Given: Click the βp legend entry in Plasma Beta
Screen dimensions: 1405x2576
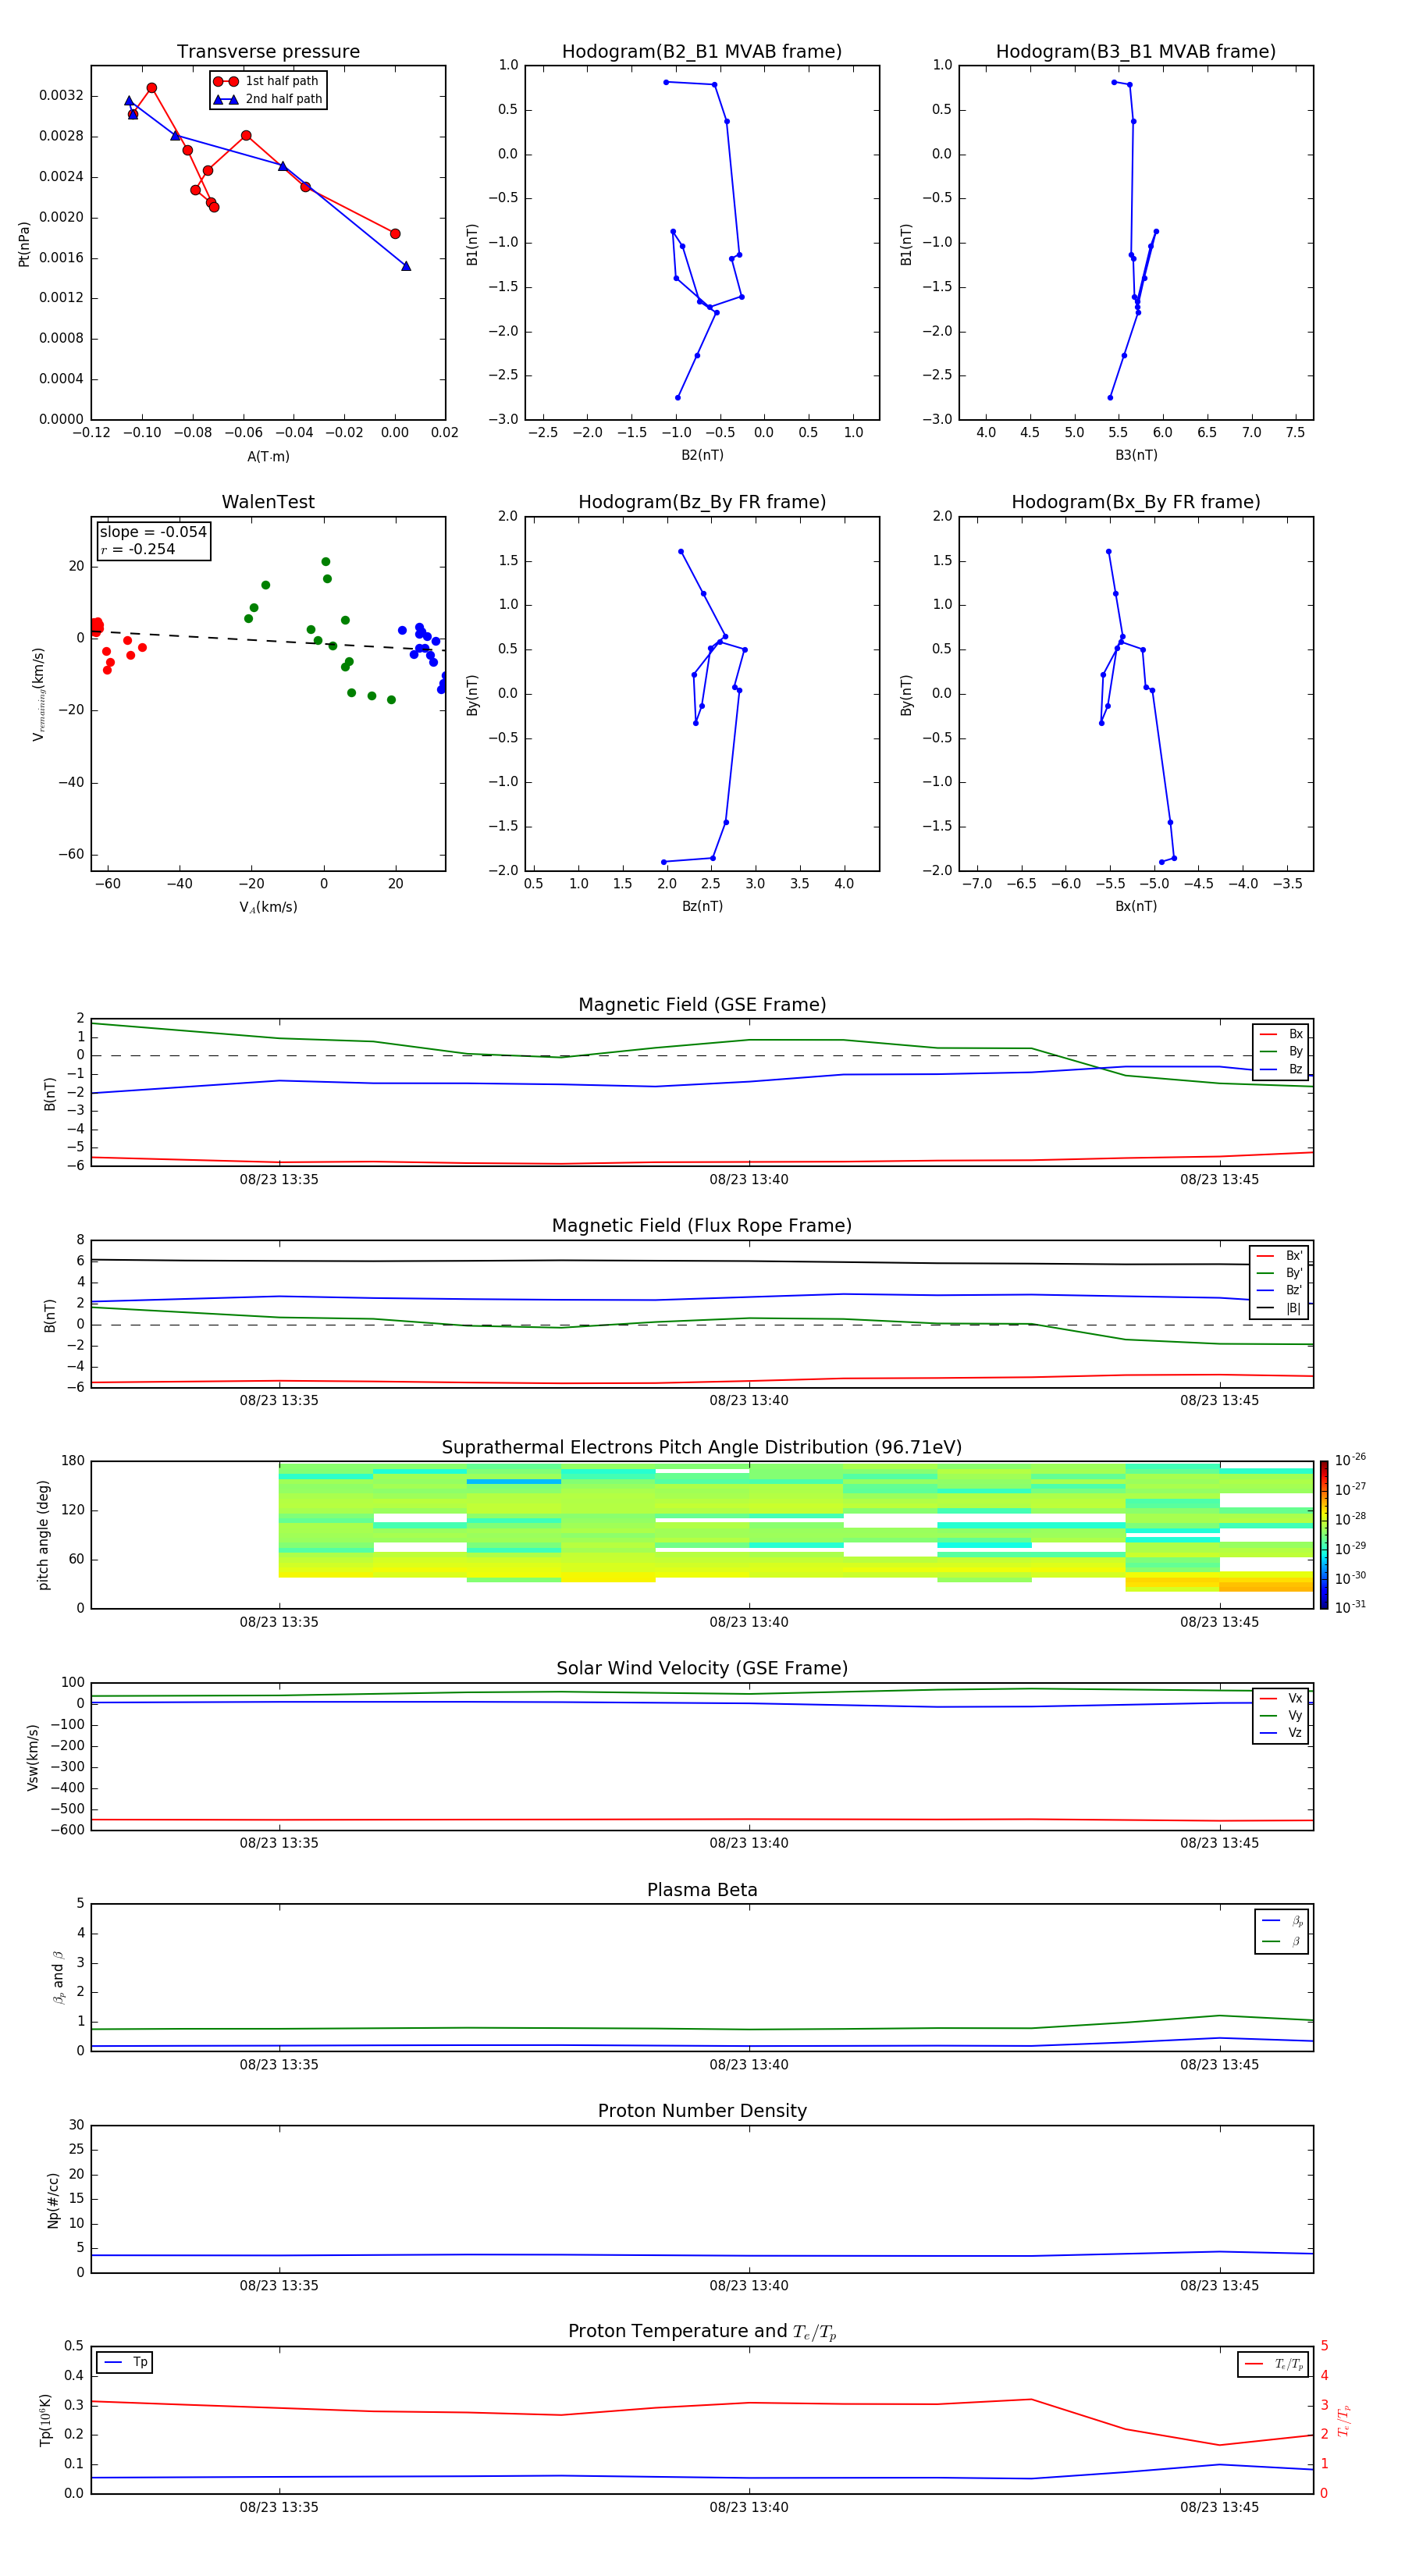Looking at the screenshot, I should (1282, 1921).
